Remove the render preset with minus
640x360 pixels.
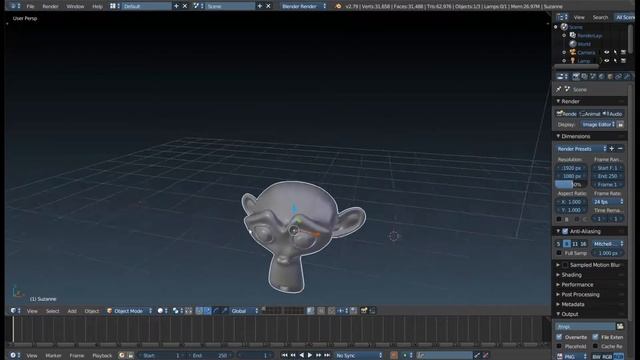click(620, 149)
